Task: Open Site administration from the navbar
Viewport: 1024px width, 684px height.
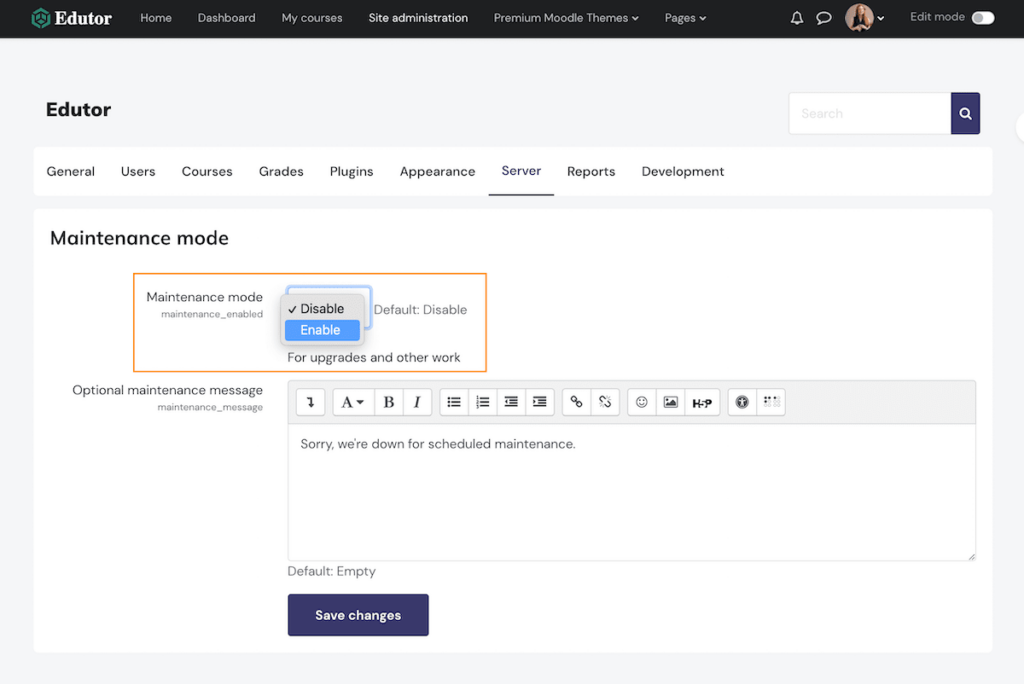Action: point(418,17)
